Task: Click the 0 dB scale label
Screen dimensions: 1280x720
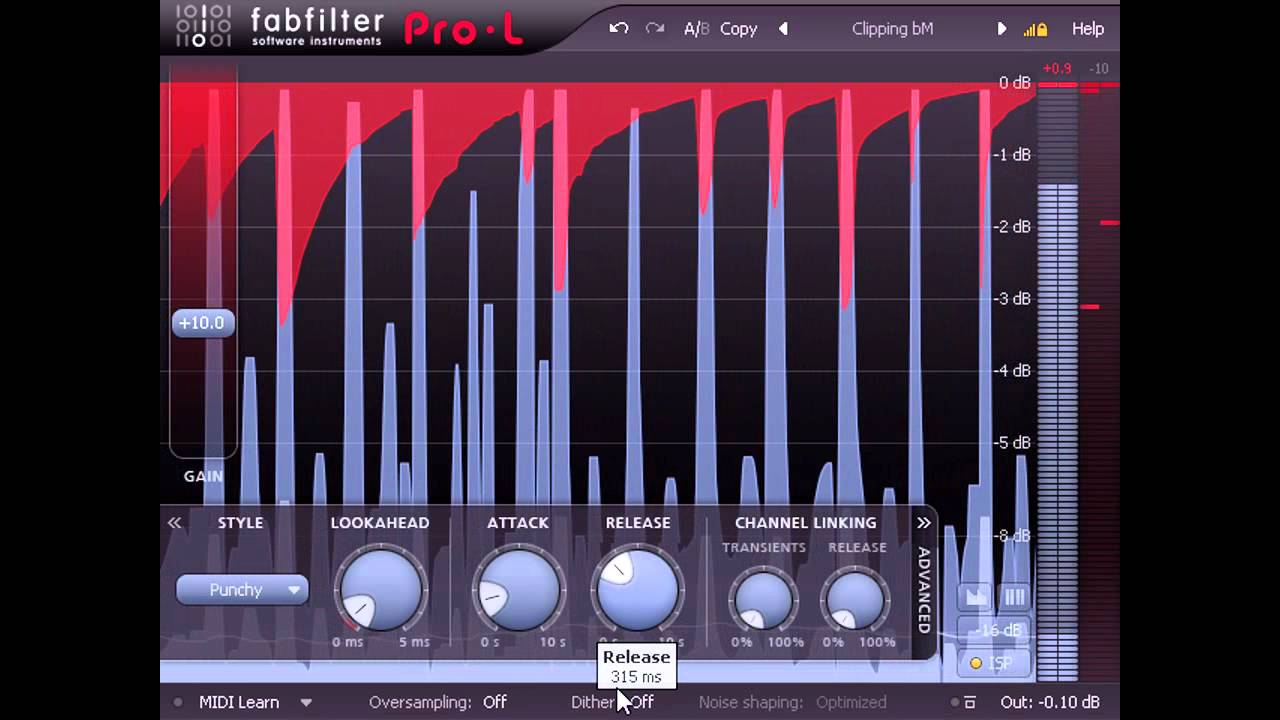Action: point(1014,83)
